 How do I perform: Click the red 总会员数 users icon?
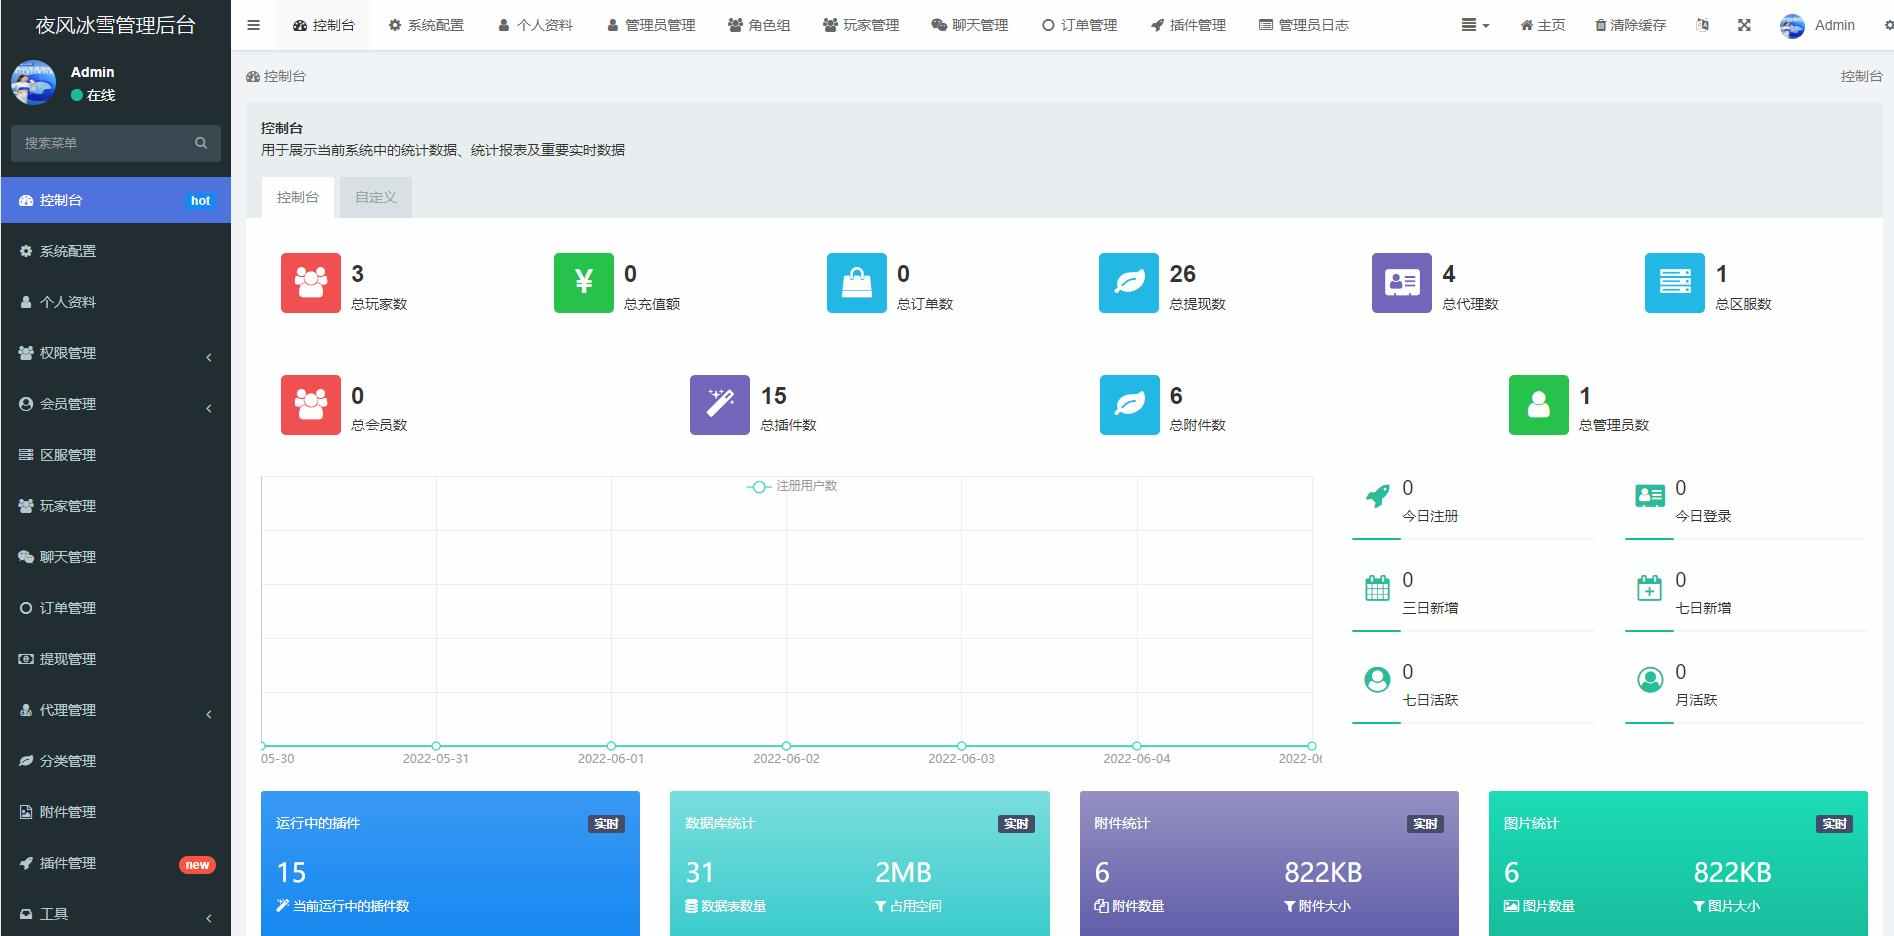pos(311,405)
